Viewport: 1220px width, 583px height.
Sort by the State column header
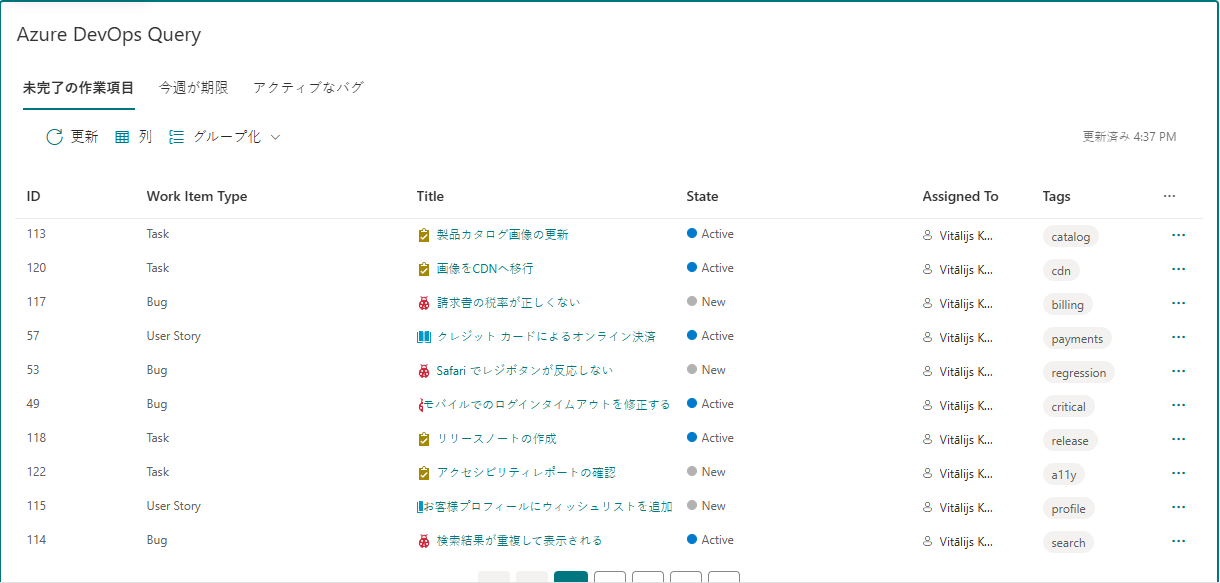click(x=702, y=197)
